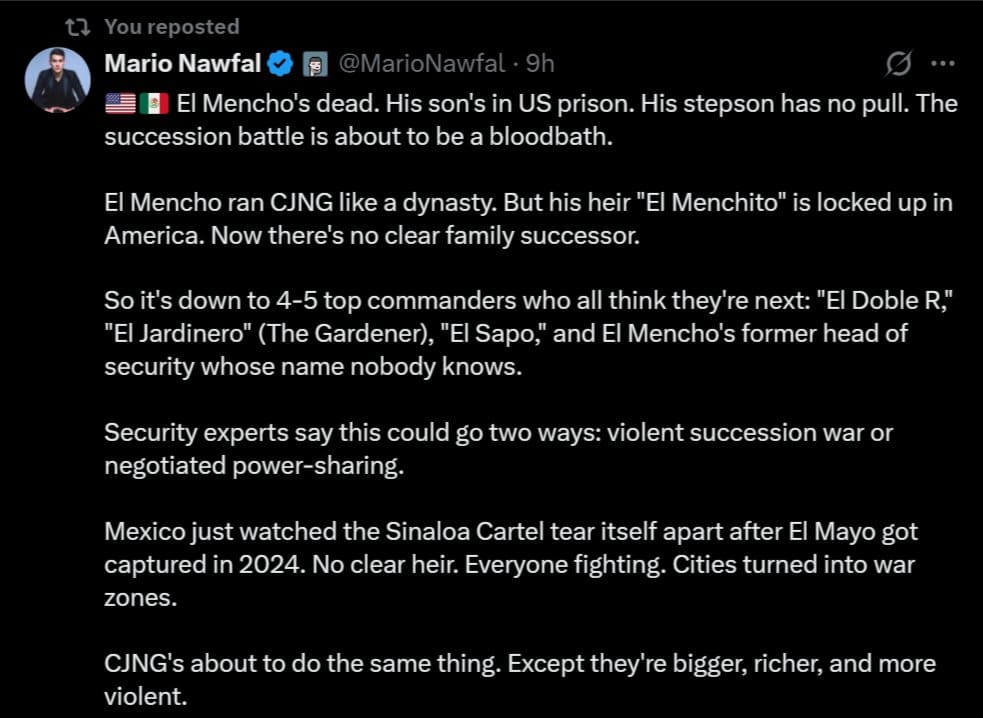Click the square affiliate badge beside the checkmark
Screen dimensions: 983x718
point(312,62)
